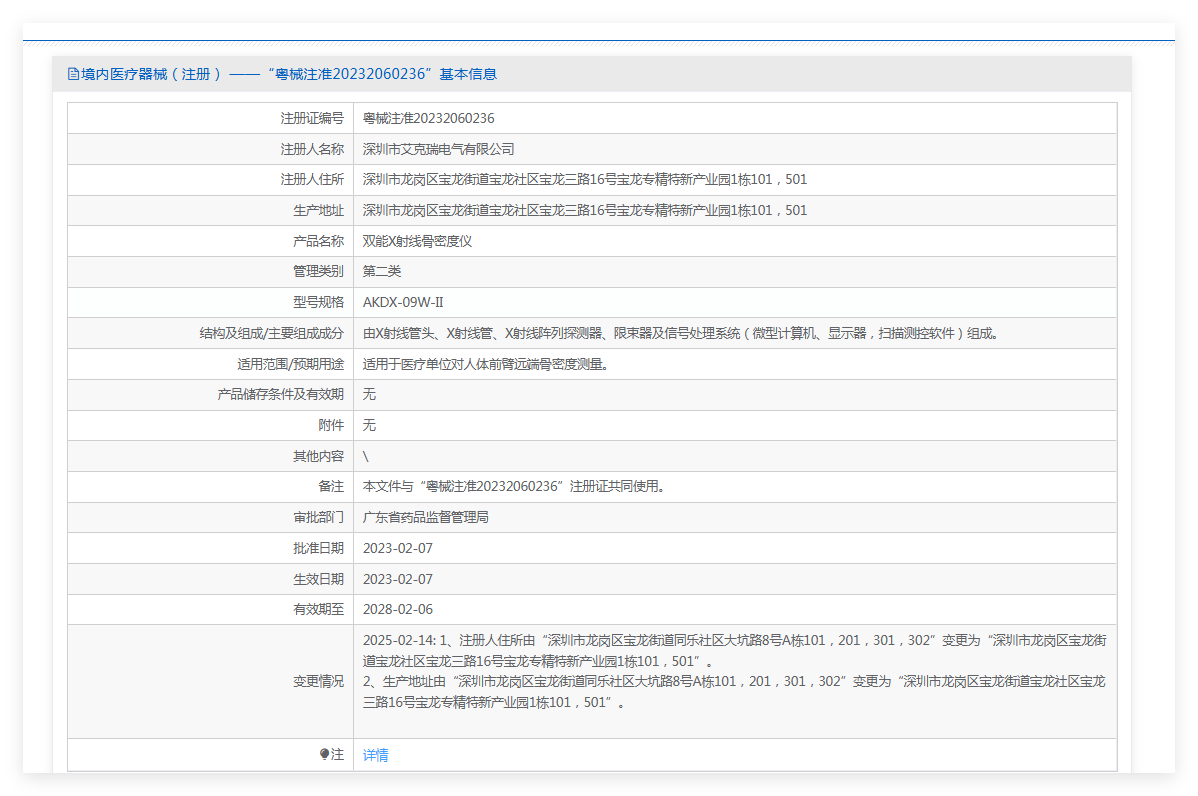Click registrant name 深圳市艾克瑞电气有限公司
The height and width of the screenshot is (796, 1198).
pos(438,149)
